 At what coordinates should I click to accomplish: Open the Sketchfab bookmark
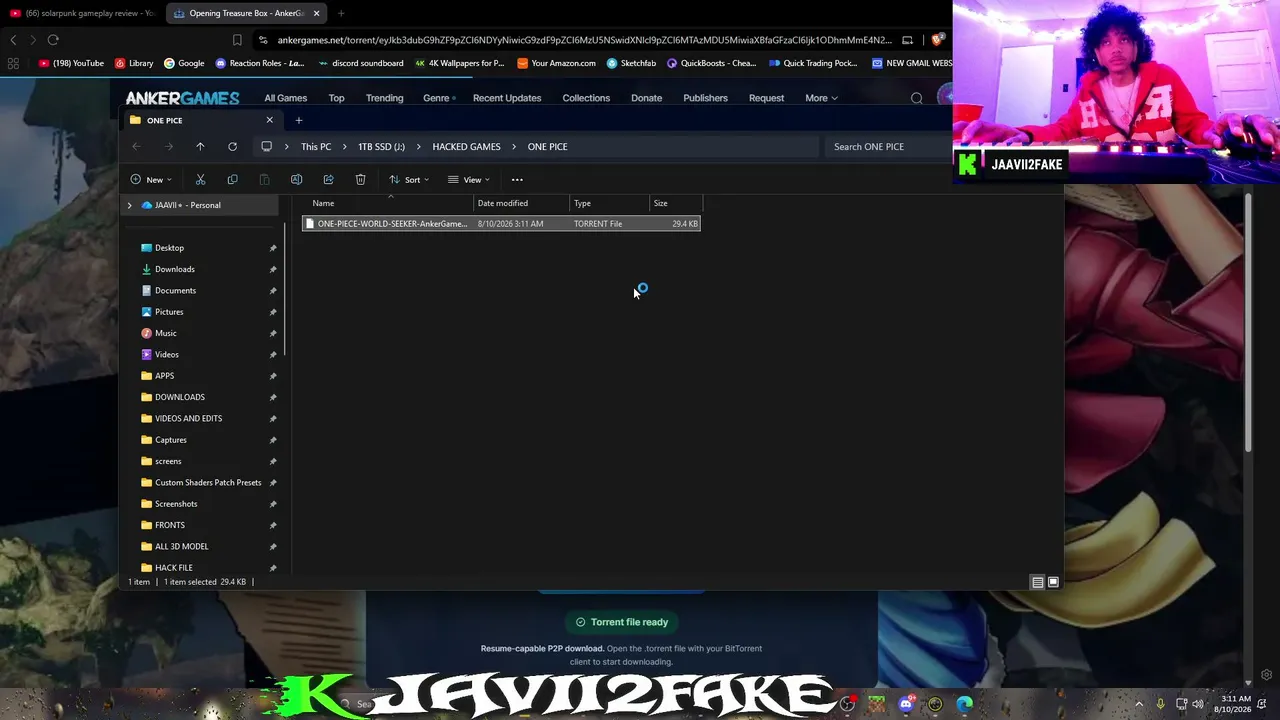(631, 63)
